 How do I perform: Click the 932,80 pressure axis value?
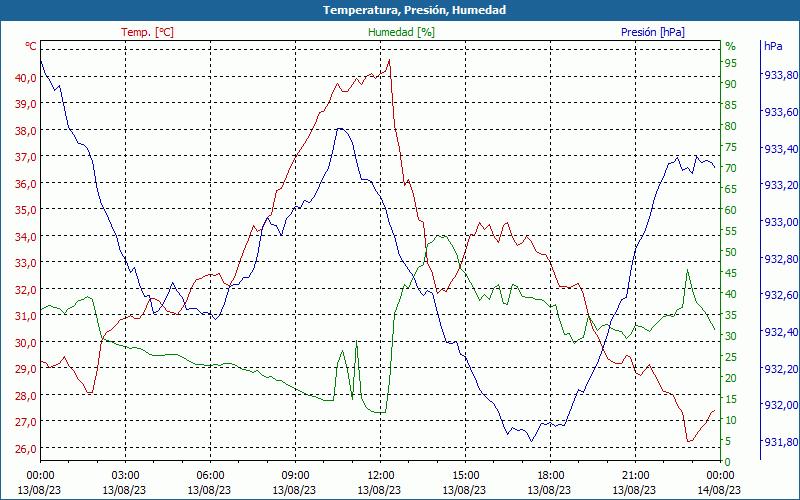781,259
